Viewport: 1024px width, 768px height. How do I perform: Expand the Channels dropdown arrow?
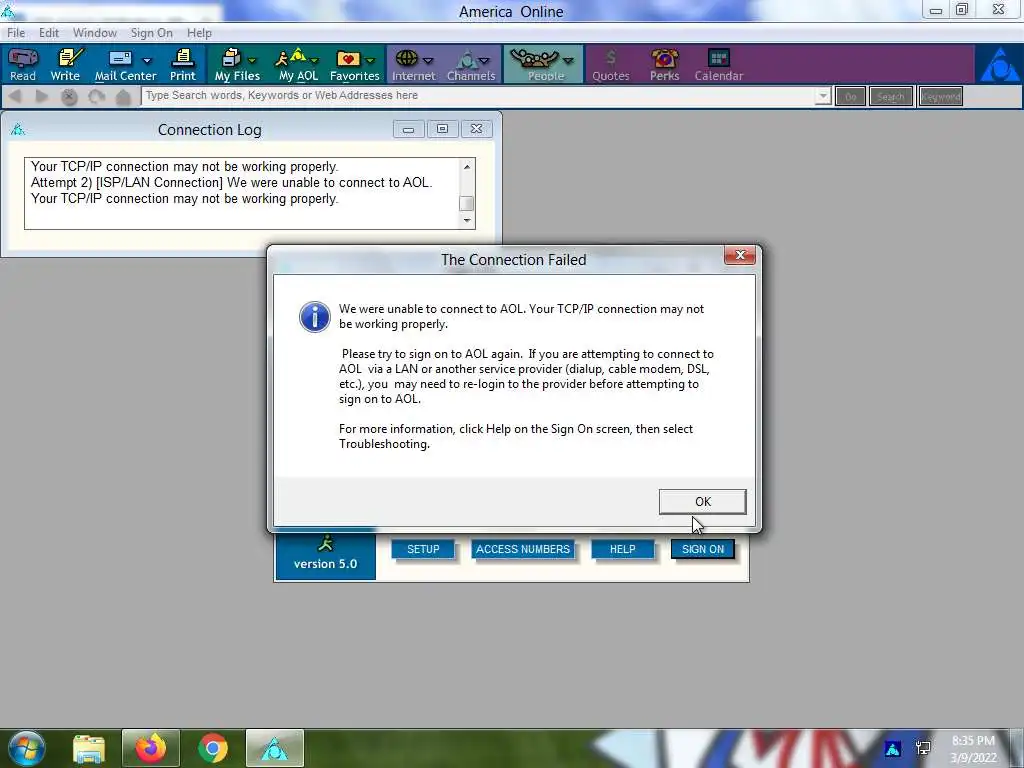click(484, 61)
